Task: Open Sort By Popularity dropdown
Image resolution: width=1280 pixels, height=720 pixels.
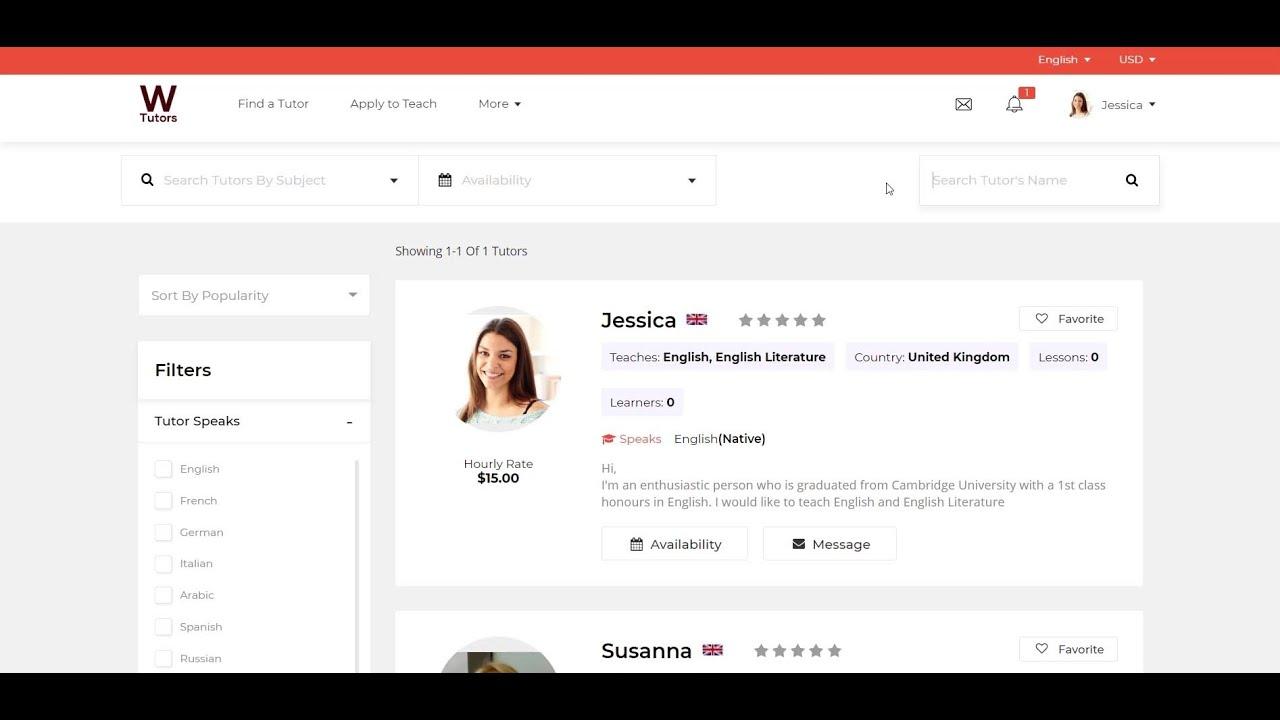Action: (254, 295)
